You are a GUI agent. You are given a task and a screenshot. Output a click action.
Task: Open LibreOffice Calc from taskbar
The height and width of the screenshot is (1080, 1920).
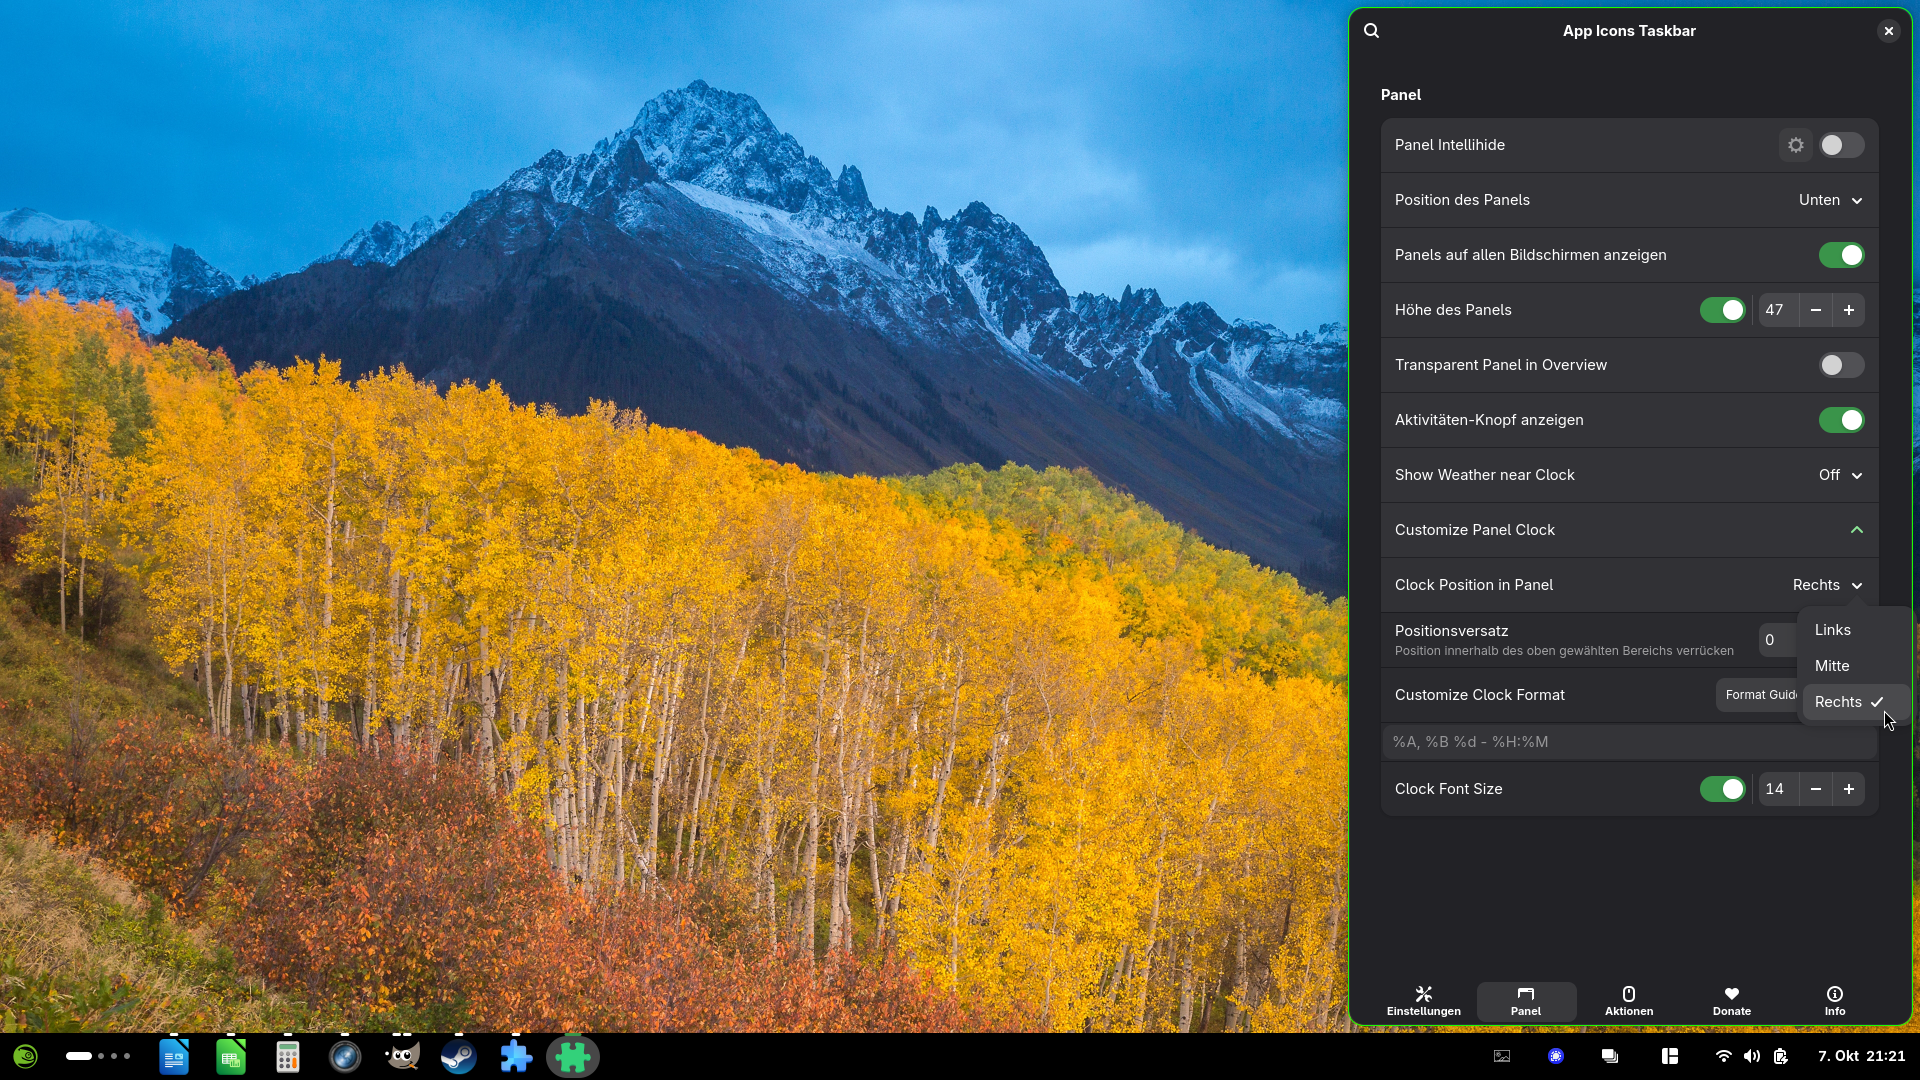(231, 1057)
